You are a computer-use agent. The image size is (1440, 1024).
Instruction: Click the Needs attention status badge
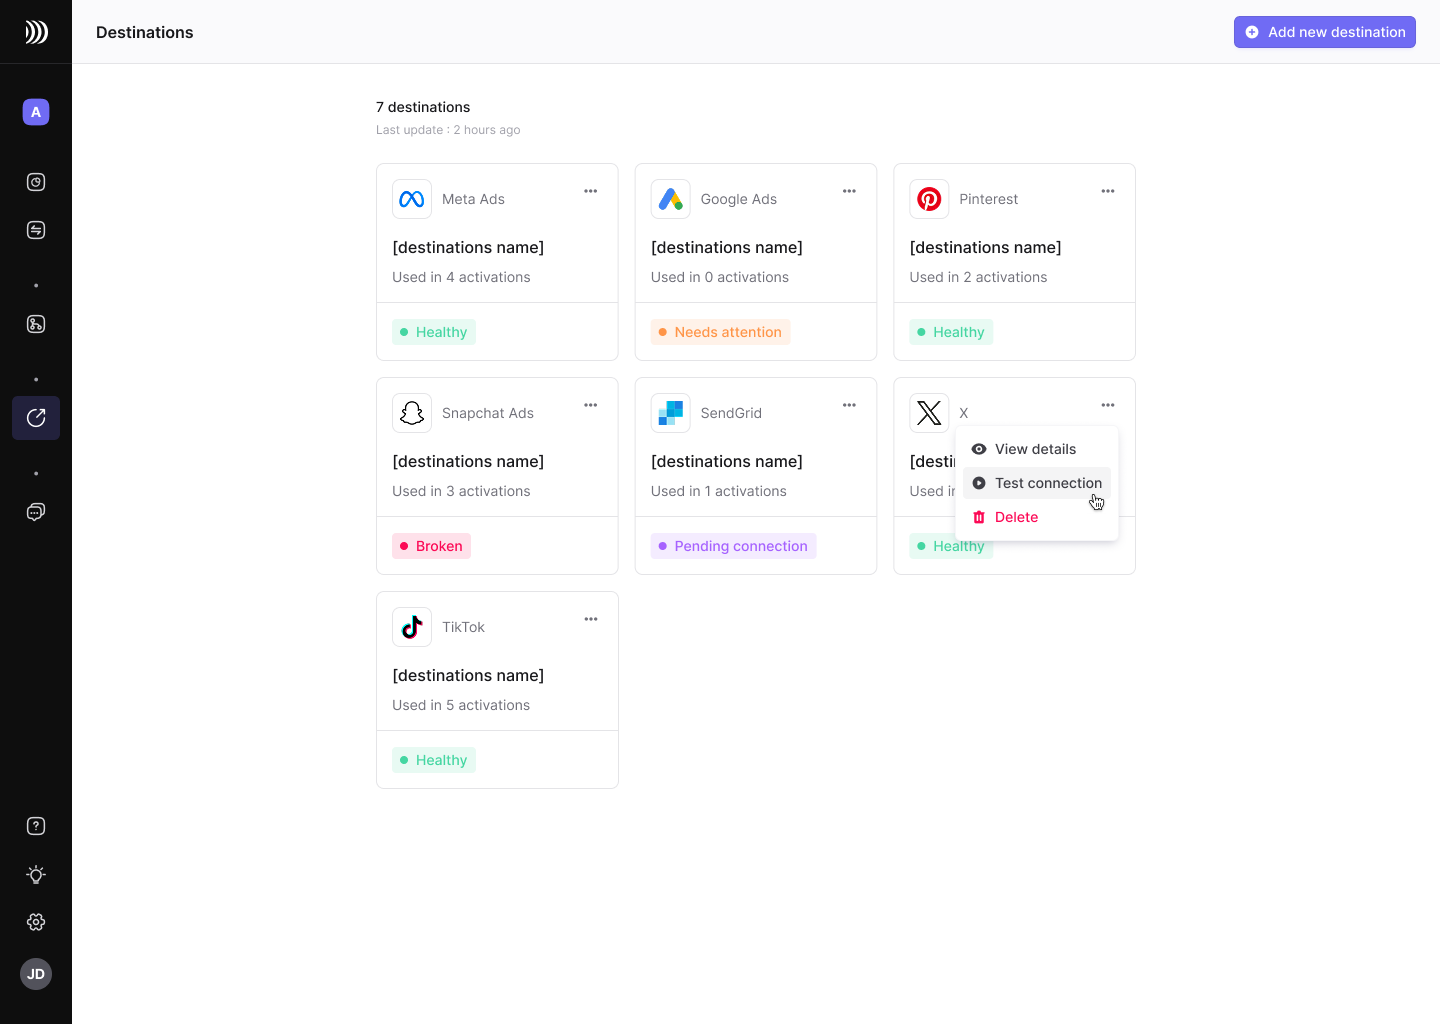tap(720, 332)
